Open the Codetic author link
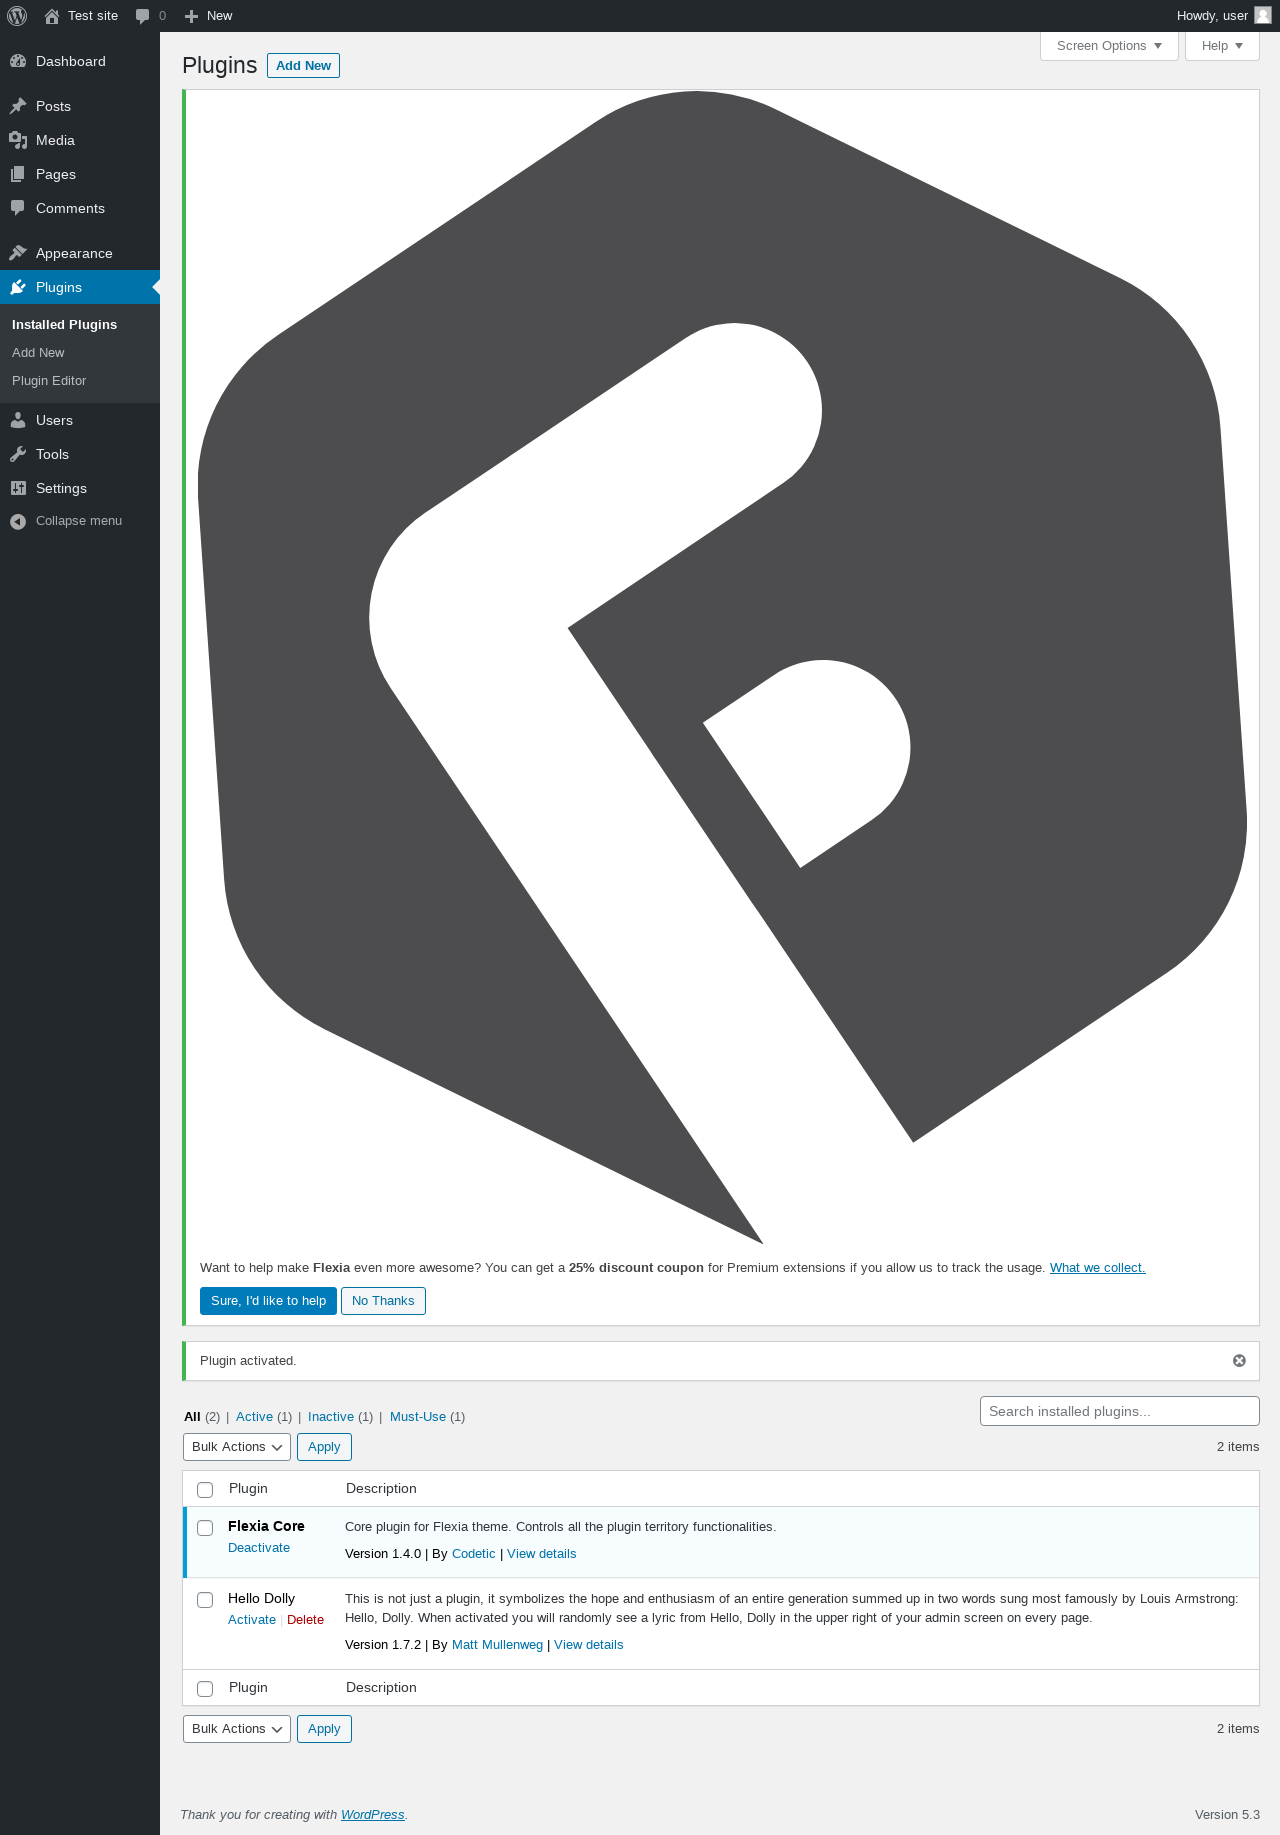Image resolution: width=1280 pixels, height=1835 pixels. tap(473, 1554)
